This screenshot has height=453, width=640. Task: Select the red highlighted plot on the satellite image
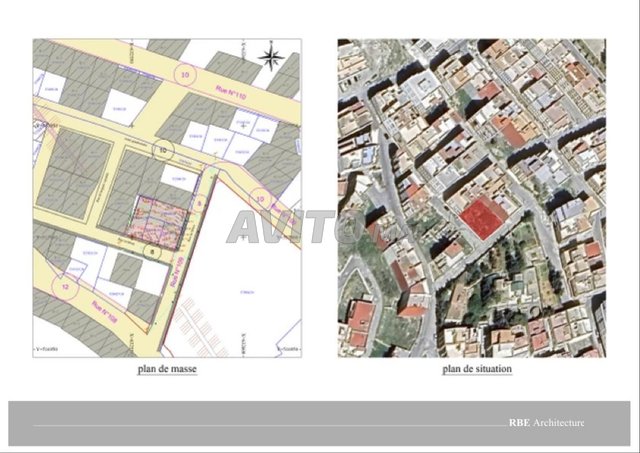pyautogui.click(x=480, y=217)
